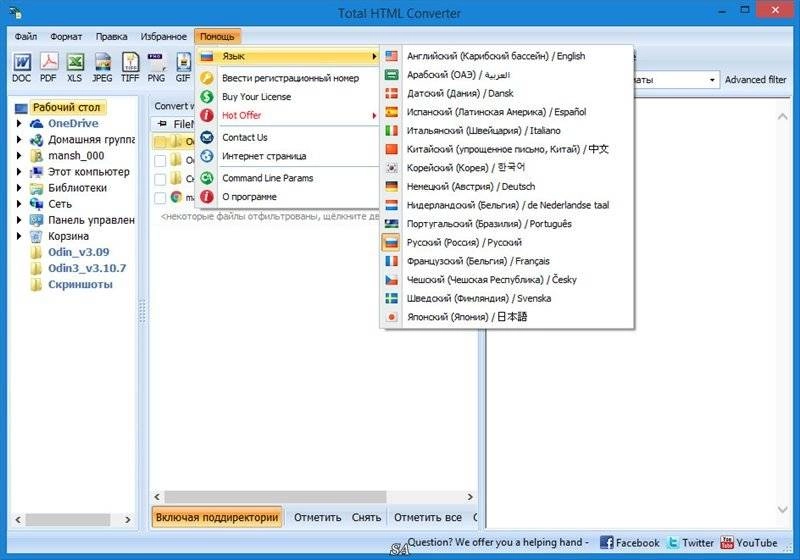Expand the Библиотеки tree node
Screen dimensions: 800x560
pos(19,188)
